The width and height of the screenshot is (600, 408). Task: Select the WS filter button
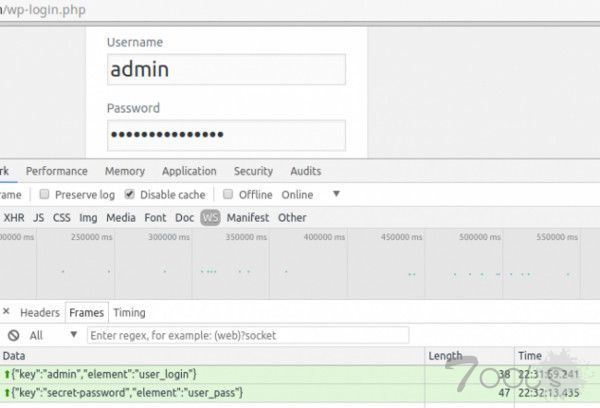click(210, 217)
